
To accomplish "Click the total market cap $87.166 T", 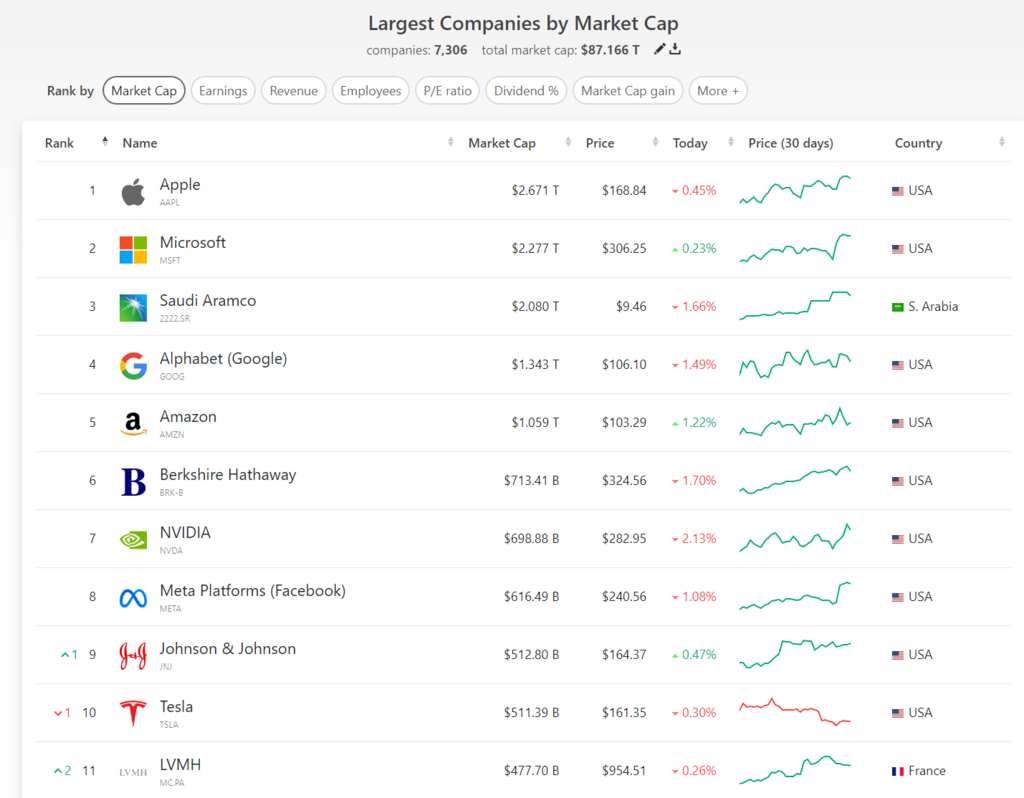I will [611, 50].
